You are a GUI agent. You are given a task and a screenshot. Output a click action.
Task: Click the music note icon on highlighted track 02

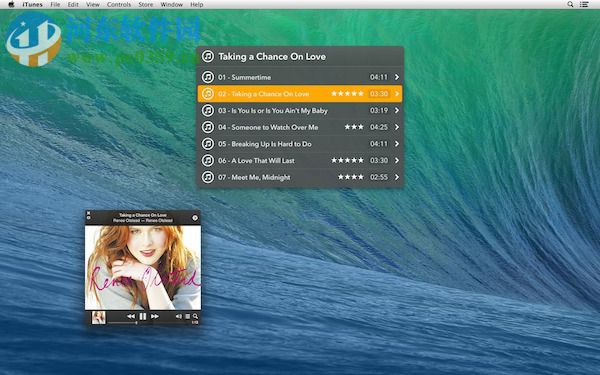click(x=208, y=94)
